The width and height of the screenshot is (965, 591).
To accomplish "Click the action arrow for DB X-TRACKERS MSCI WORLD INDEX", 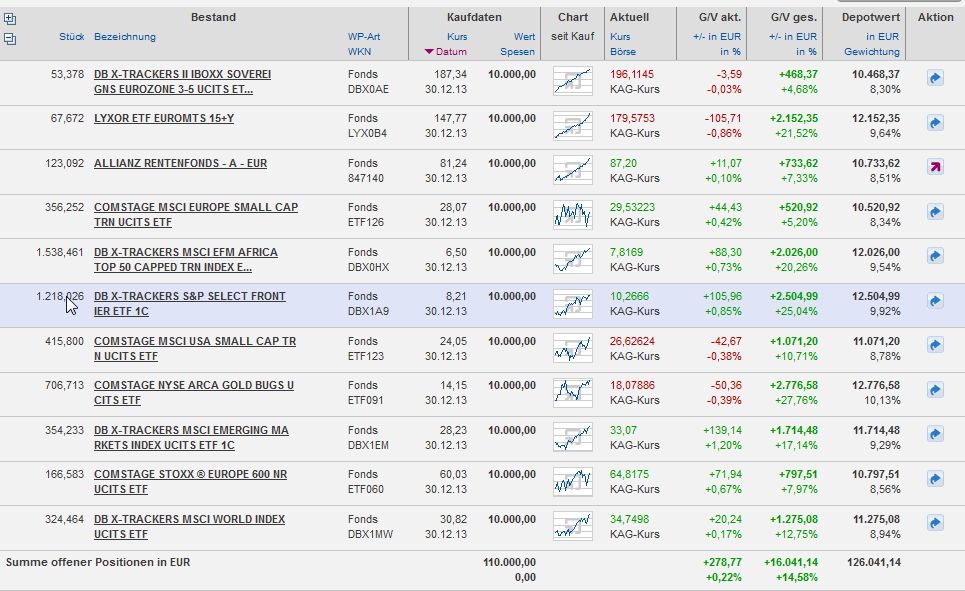I will [935, 523].
